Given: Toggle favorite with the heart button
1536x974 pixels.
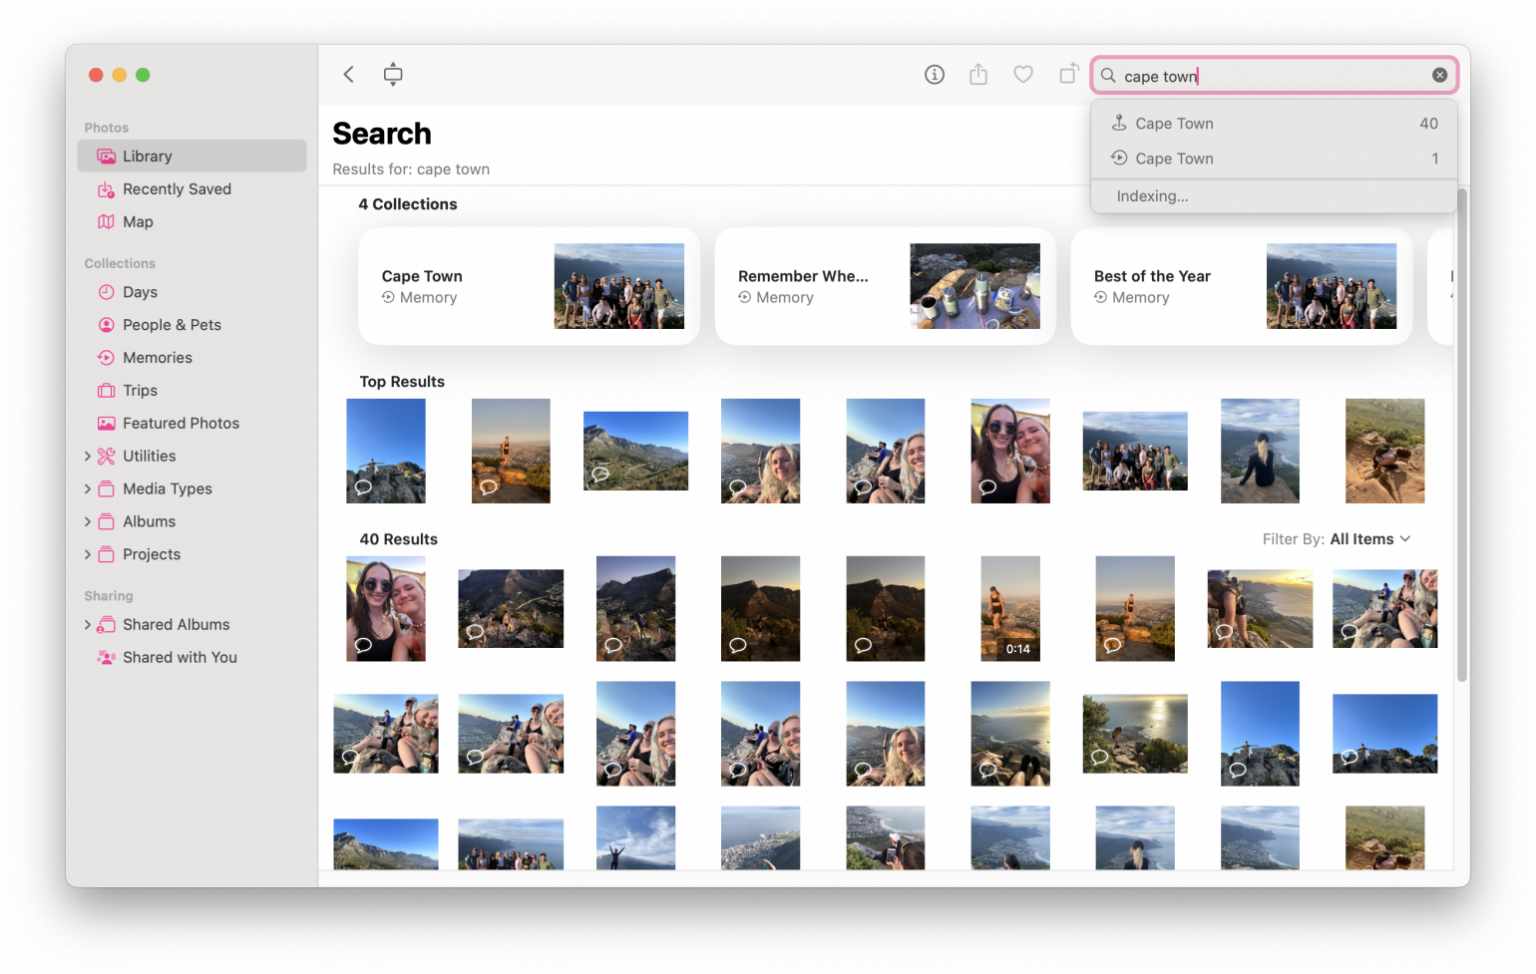Looking at the screenshot, I should 1023,74.
